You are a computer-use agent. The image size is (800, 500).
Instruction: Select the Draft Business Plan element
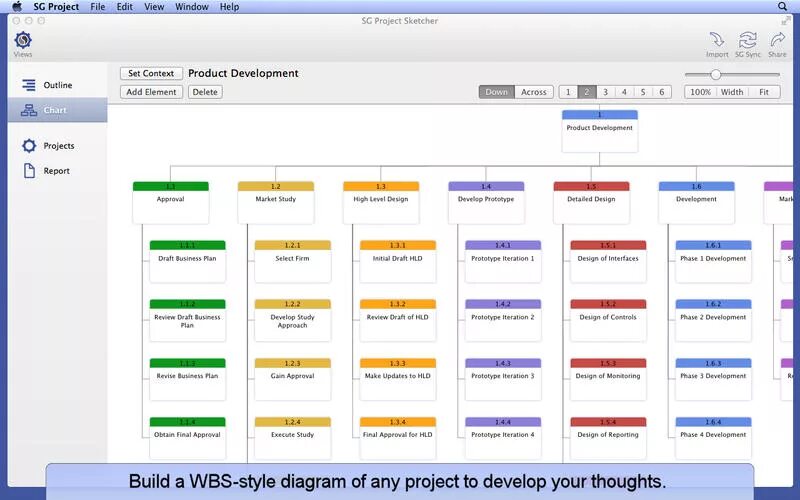(187, 262)
